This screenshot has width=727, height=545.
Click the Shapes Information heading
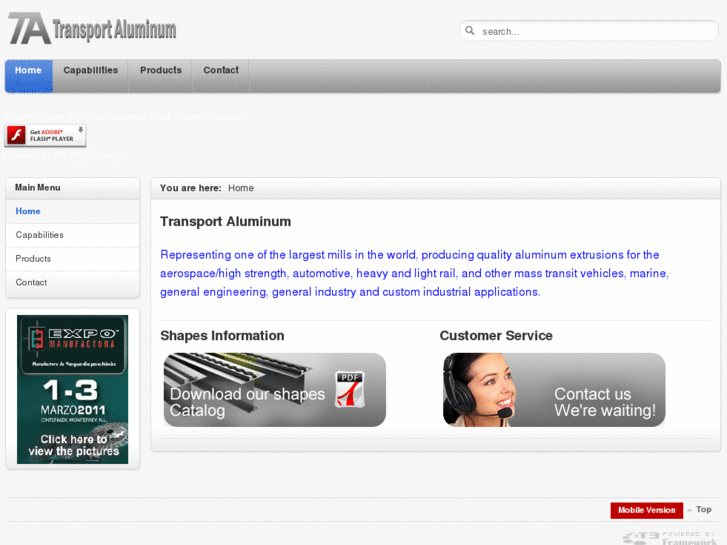222,336
